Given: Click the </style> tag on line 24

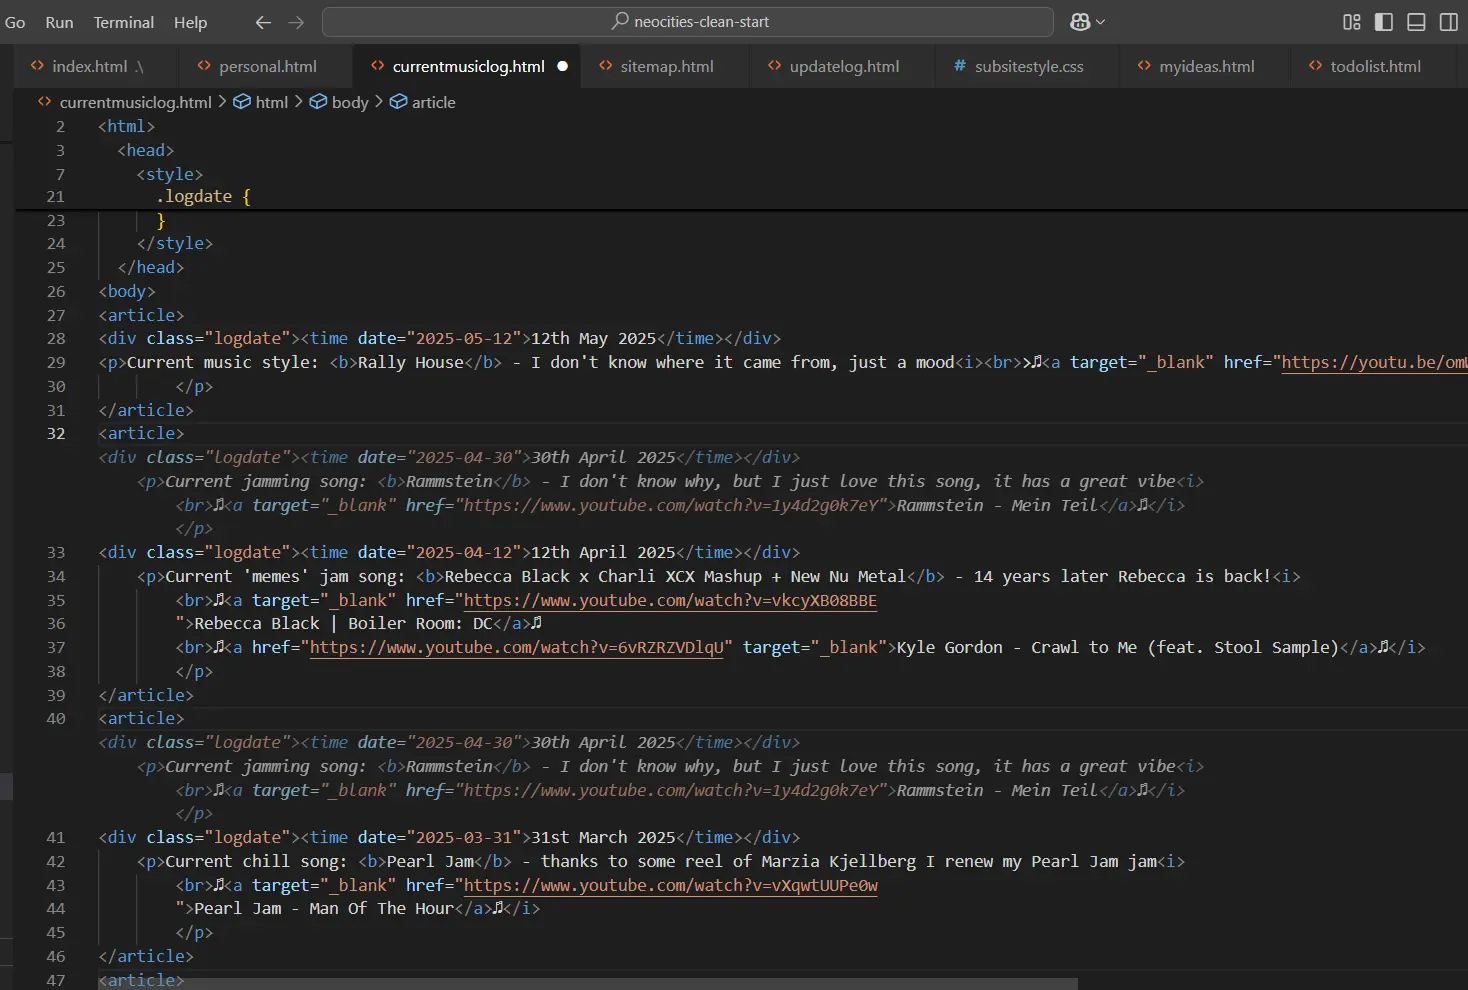Looking at the screenshot, I should 175,243.
